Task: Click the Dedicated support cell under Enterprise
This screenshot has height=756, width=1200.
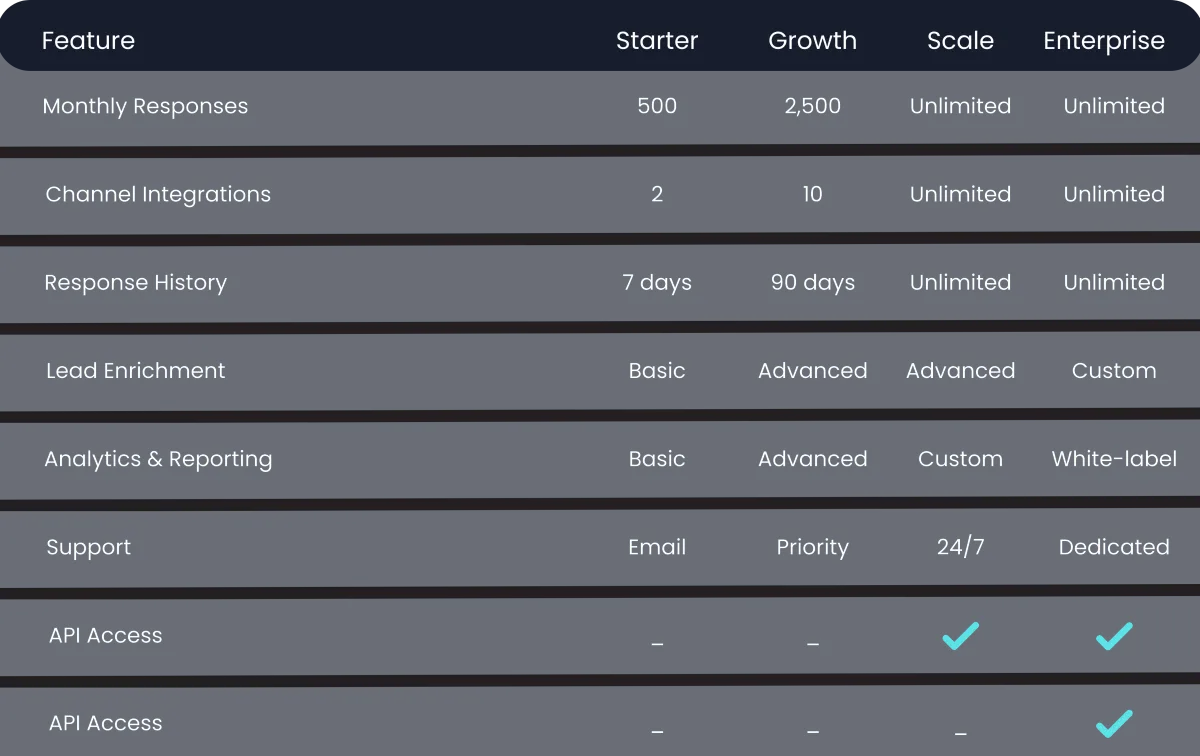Action: click(1114, 547)
